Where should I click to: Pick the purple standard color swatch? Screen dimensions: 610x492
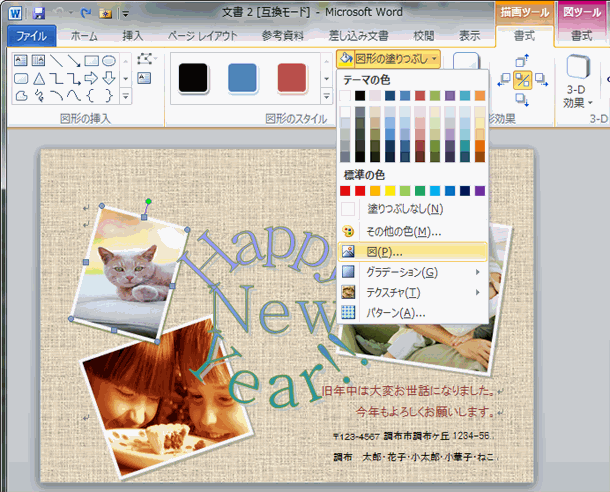point(480,191)
